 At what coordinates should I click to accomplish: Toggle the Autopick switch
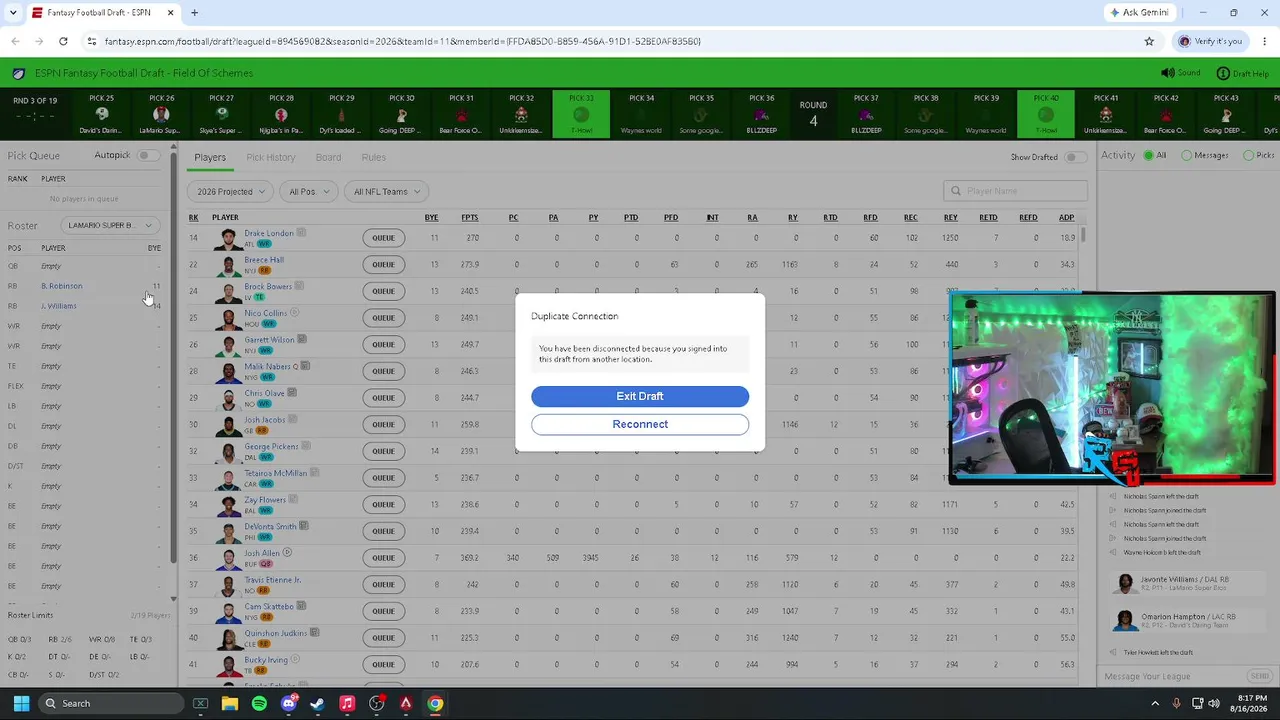pyautogui.click(x=148, y=155)
